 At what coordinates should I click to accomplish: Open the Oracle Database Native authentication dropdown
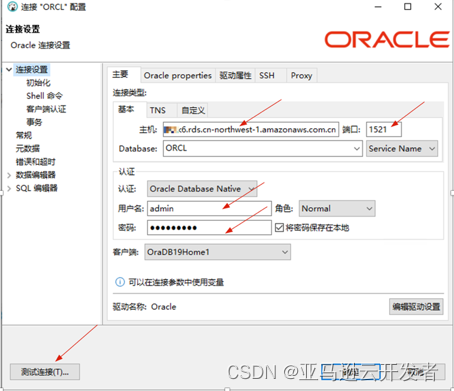(x=202, y=189)
